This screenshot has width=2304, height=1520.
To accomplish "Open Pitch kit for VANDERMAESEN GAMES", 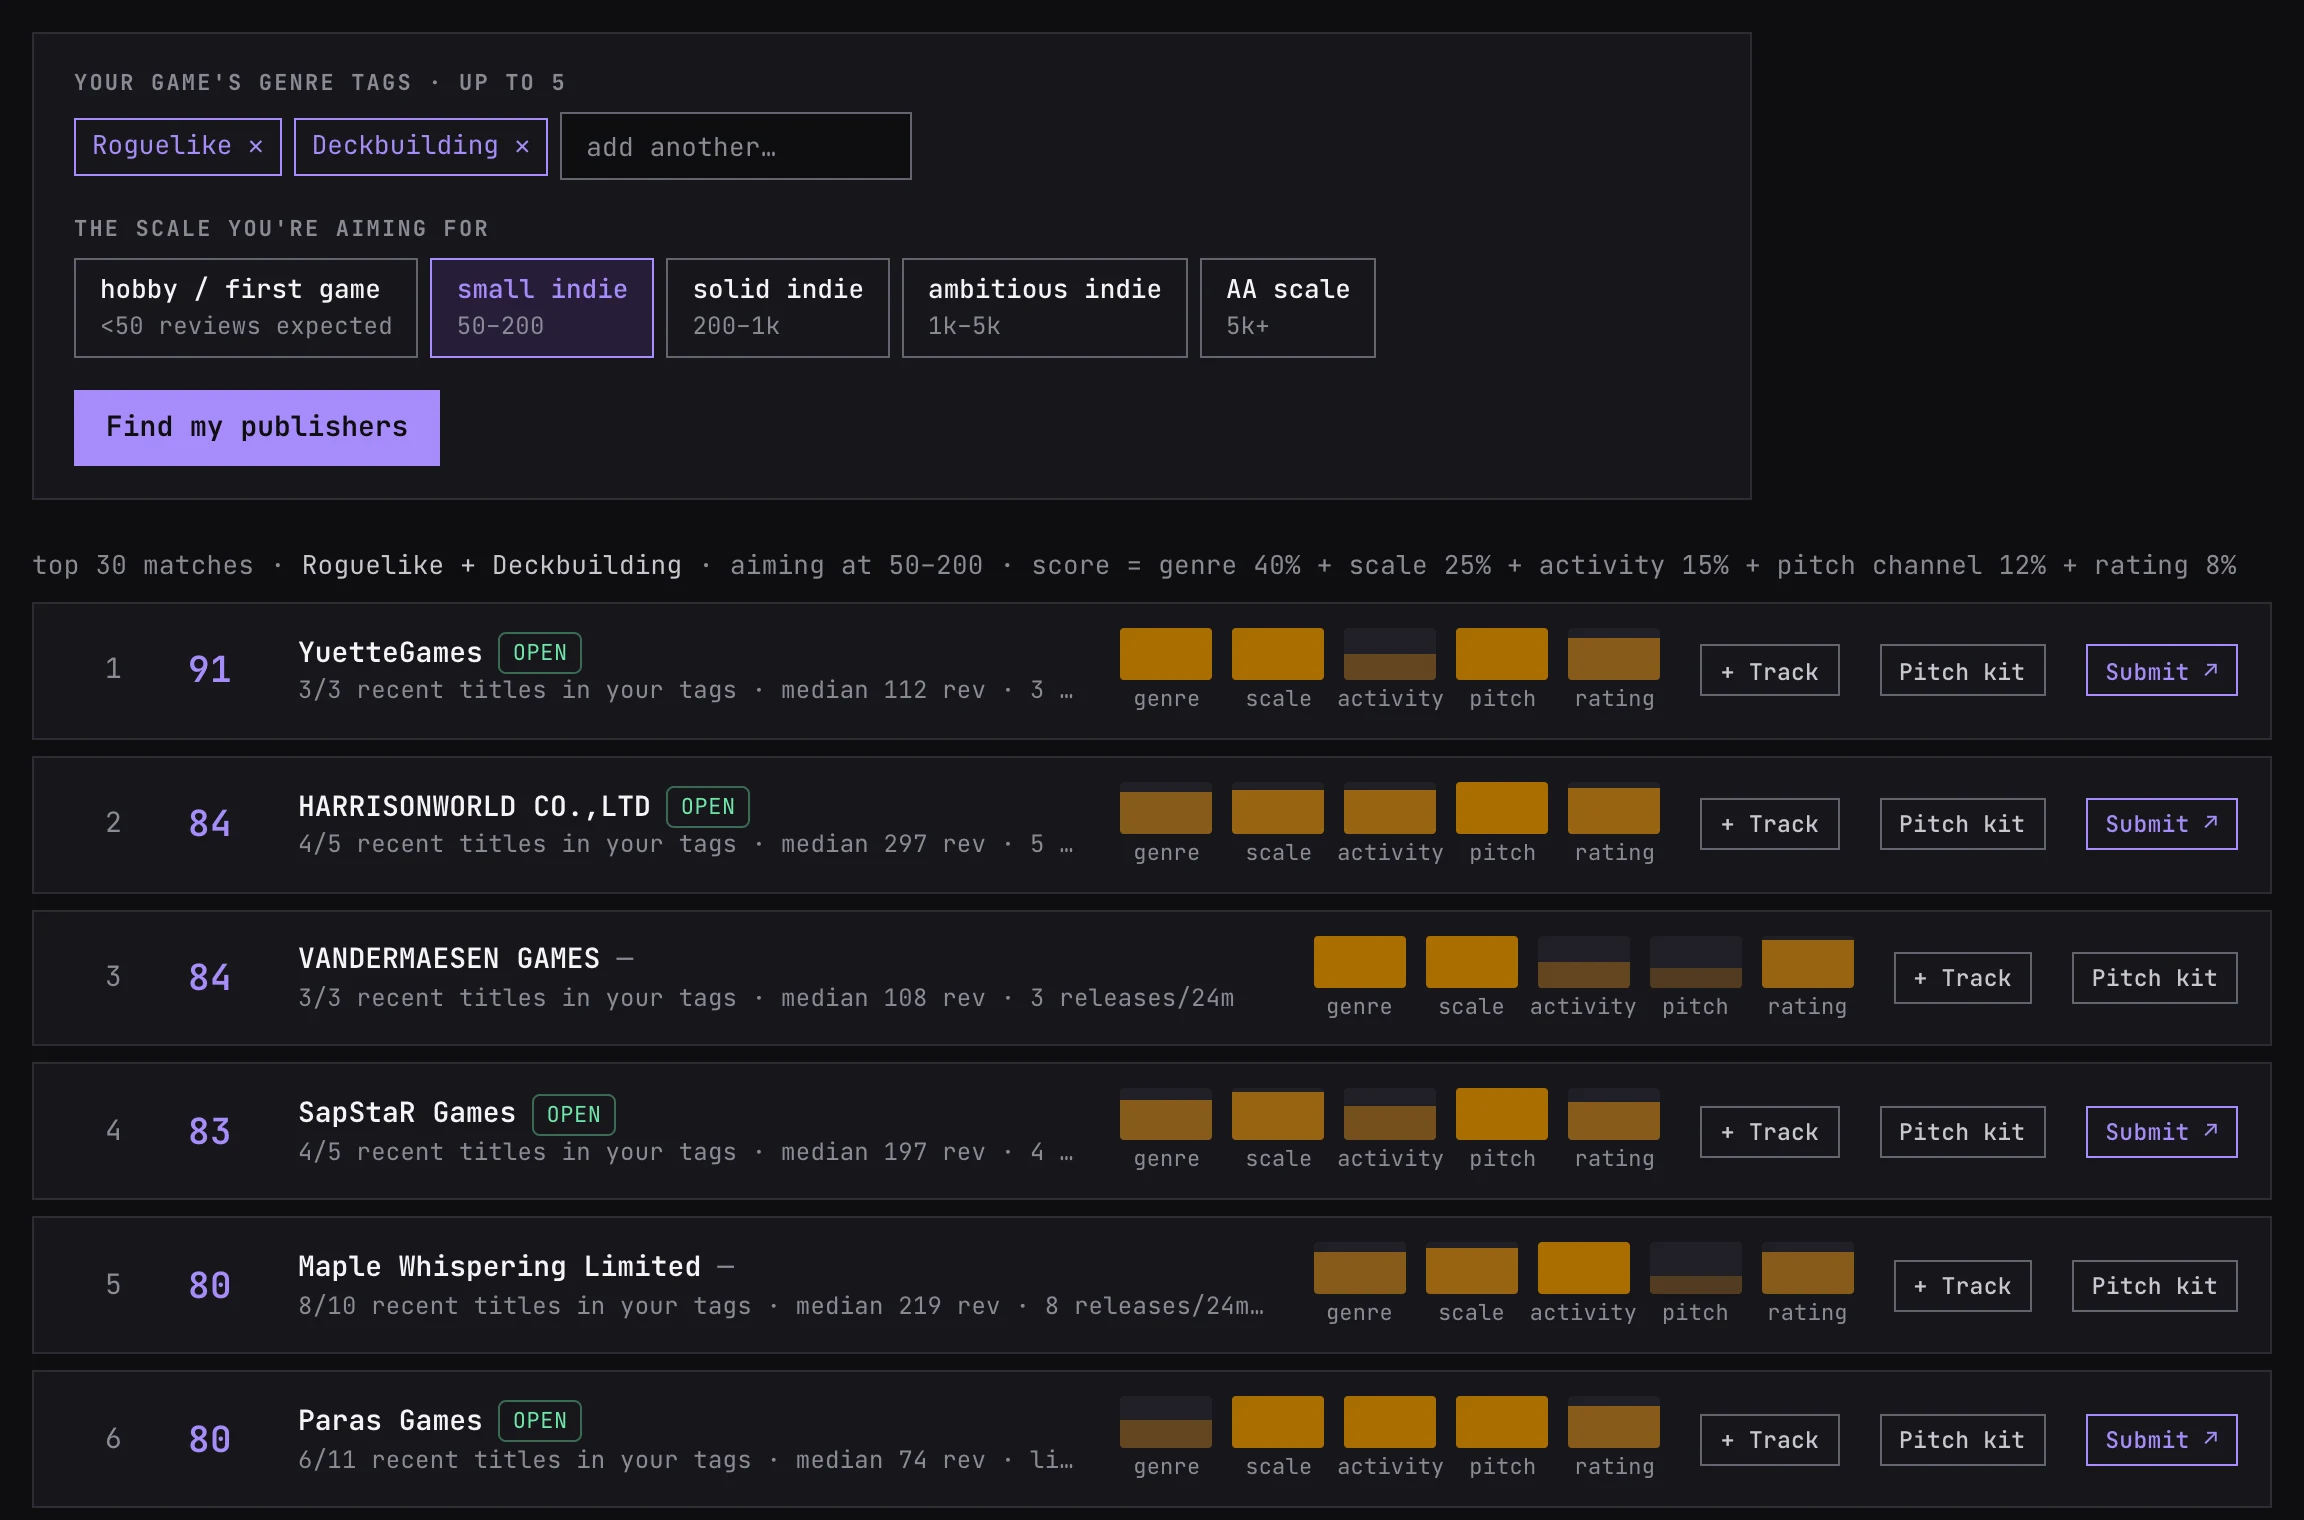I will pyautogui.click(x=2155, y=978).
